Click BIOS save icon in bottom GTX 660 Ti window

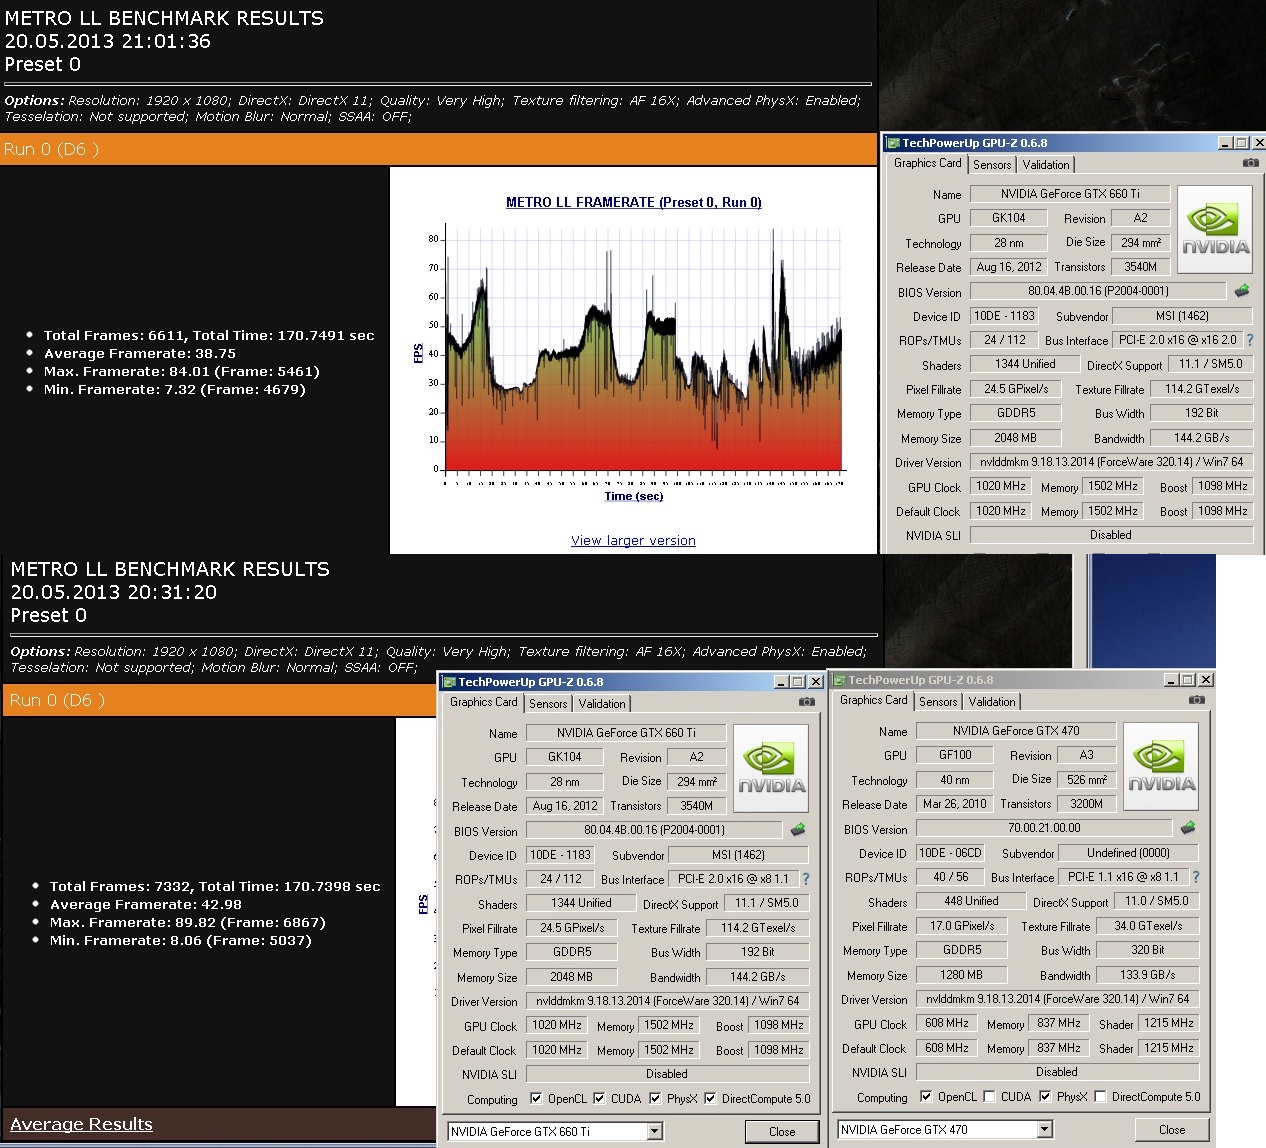pos(798,830)
